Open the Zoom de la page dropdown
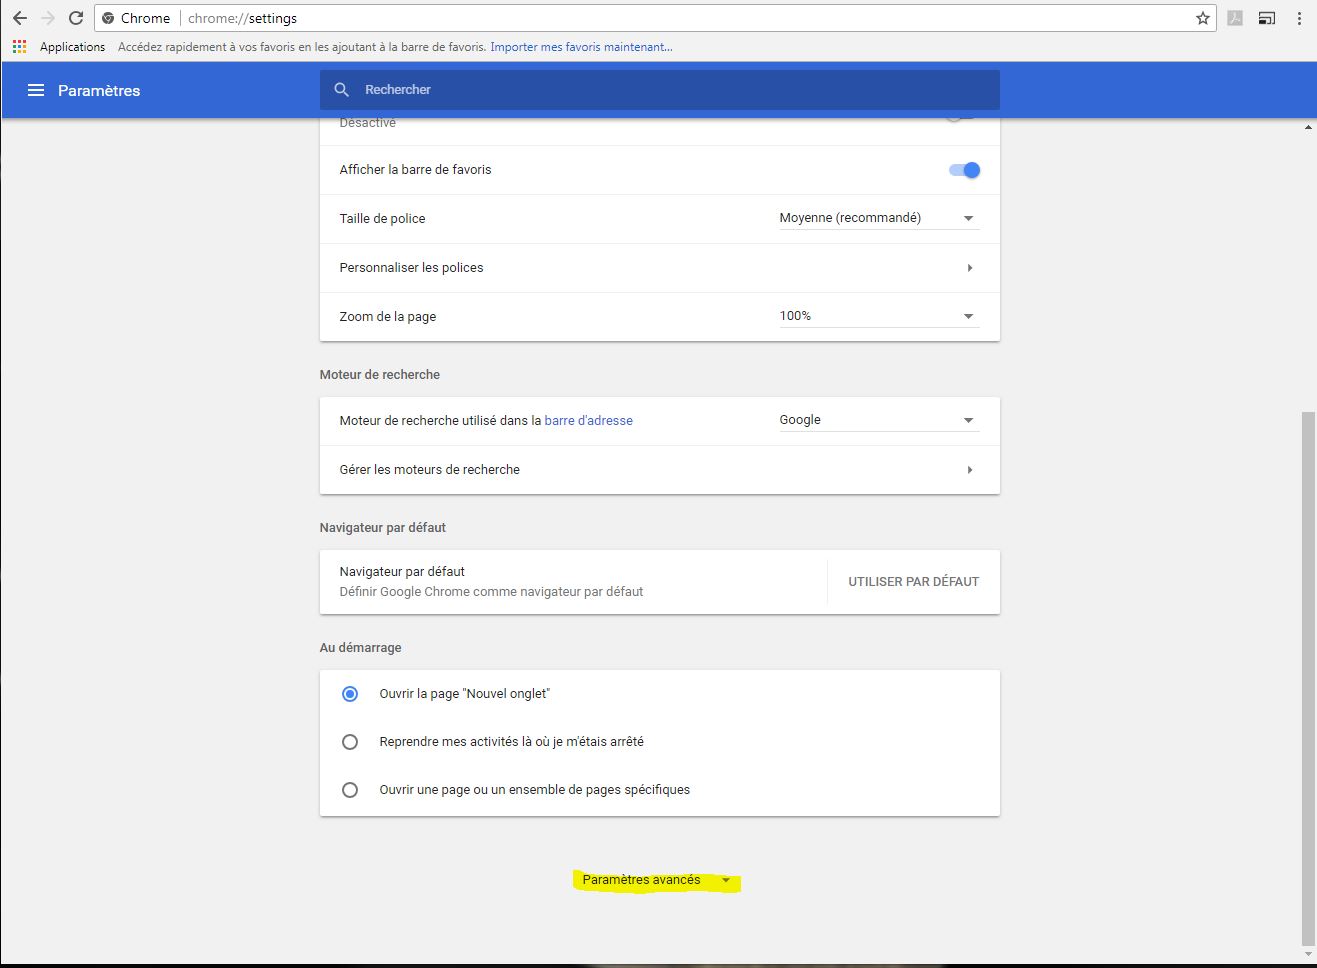Image resolution: width=1317 pixels, height=968 pixels. pyautogui.click(x=877, y=316)
